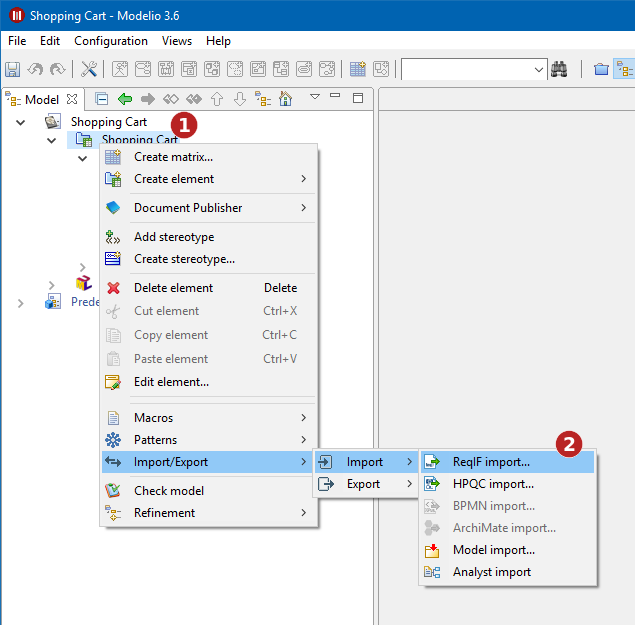Image resolution: width=635 pixels, height=625 pixels.
Task: Choose Create stereotype... in context menu
Action: pyautogui.click(x=209, y=259)
